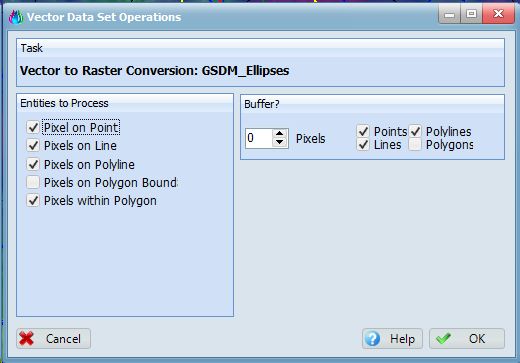The image size is (520, 363).
Task: Decrease buffer pixels with down arrow
Action: (279, 142)
